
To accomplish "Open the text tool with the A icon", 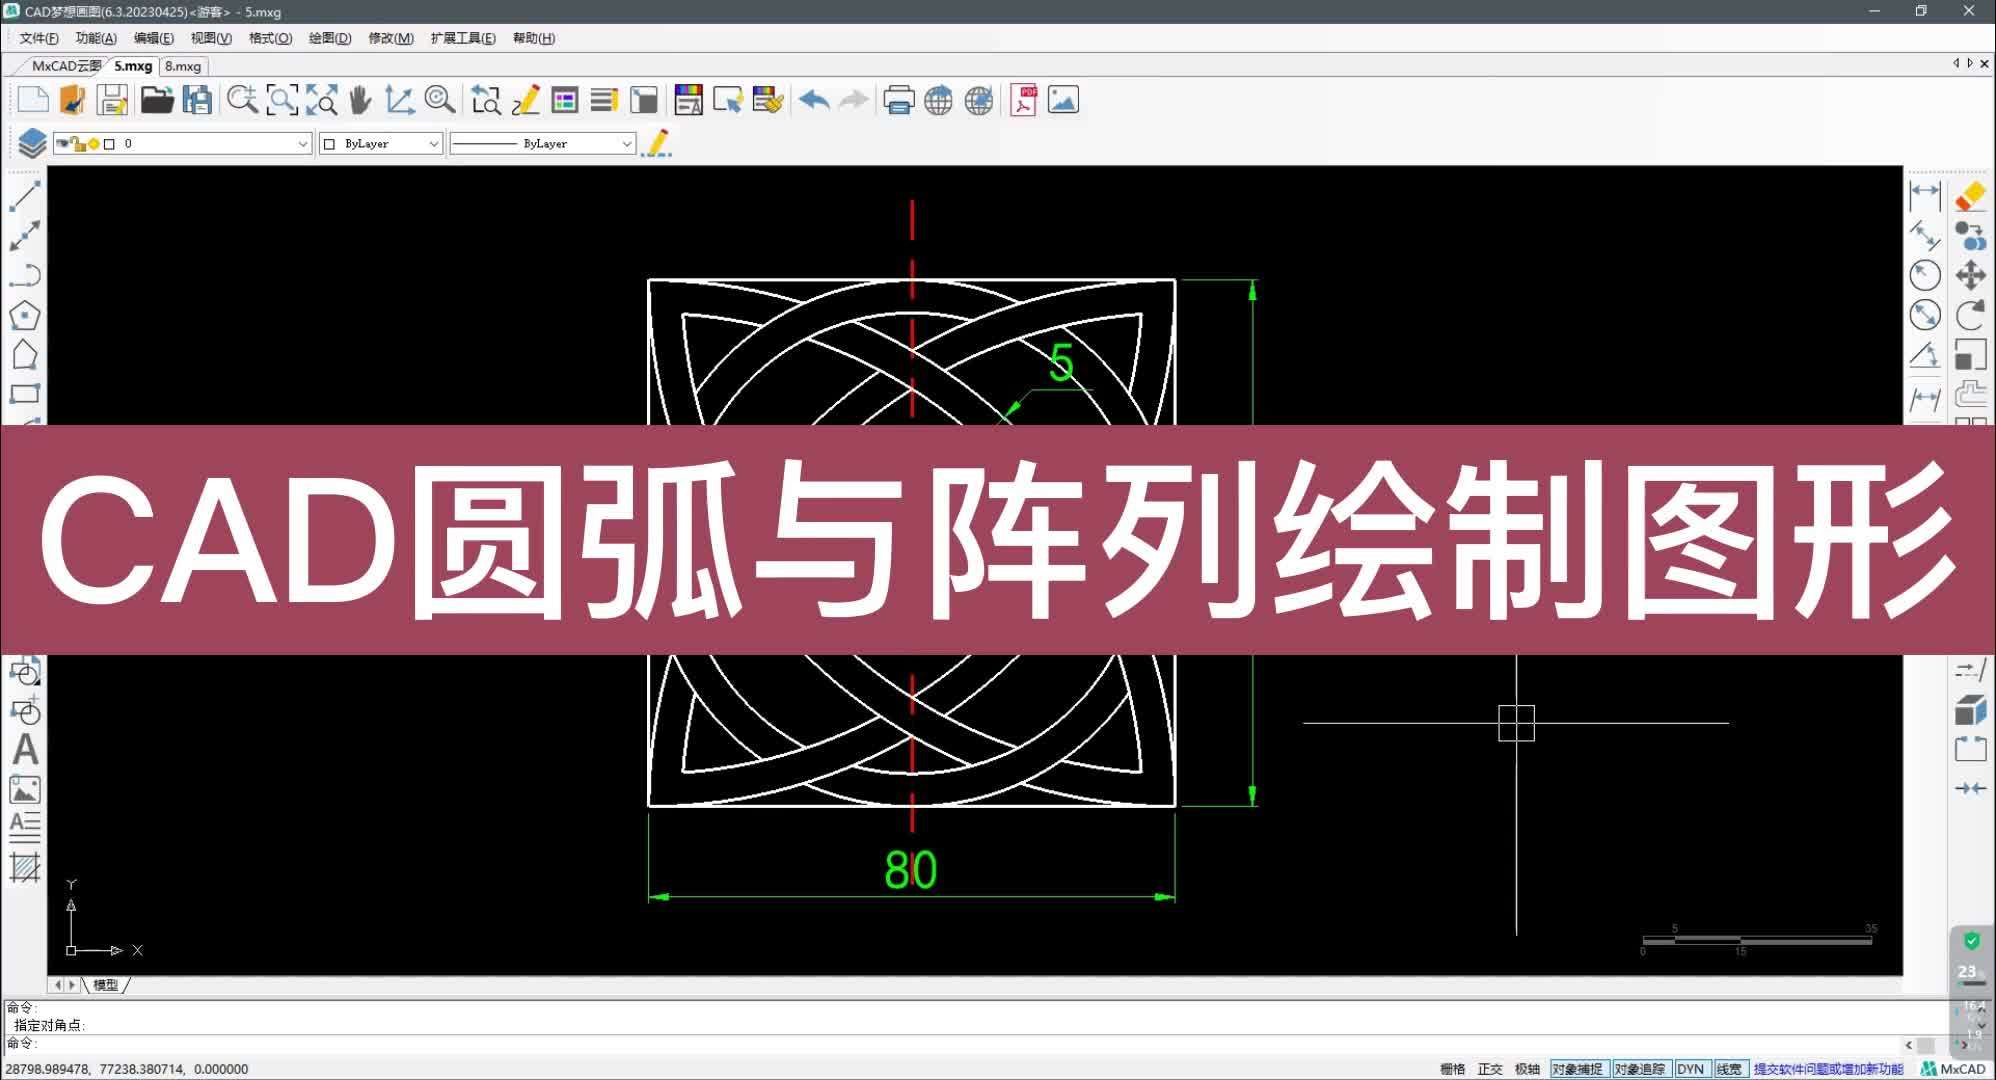I will point(25,750).
